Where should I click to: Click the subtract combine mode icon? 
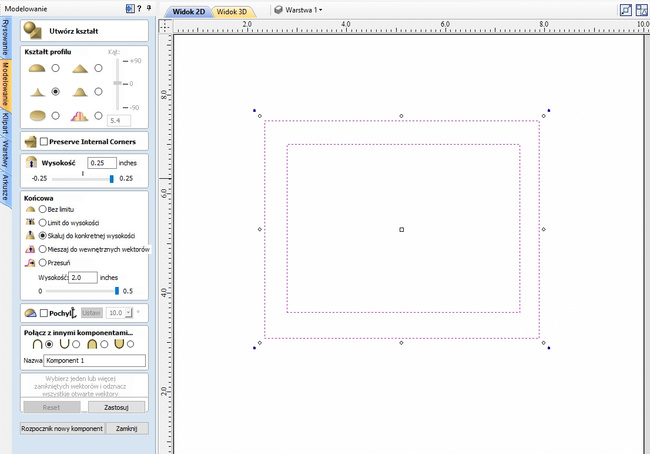point(64,344)
